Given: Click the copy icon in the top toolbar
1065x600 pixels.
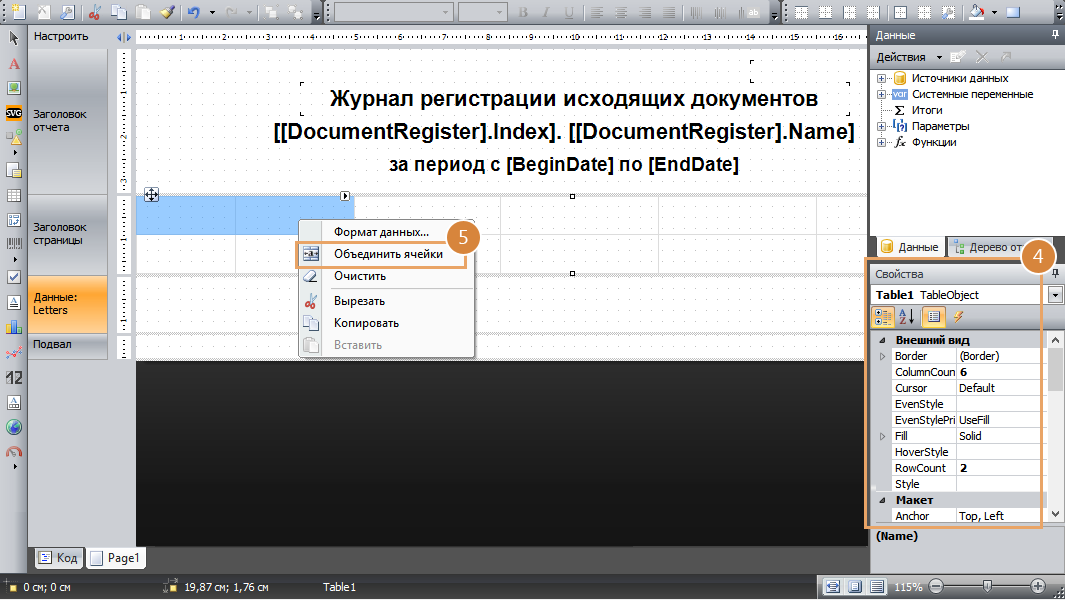Looking at the screenshot, I should pos(119,12).
